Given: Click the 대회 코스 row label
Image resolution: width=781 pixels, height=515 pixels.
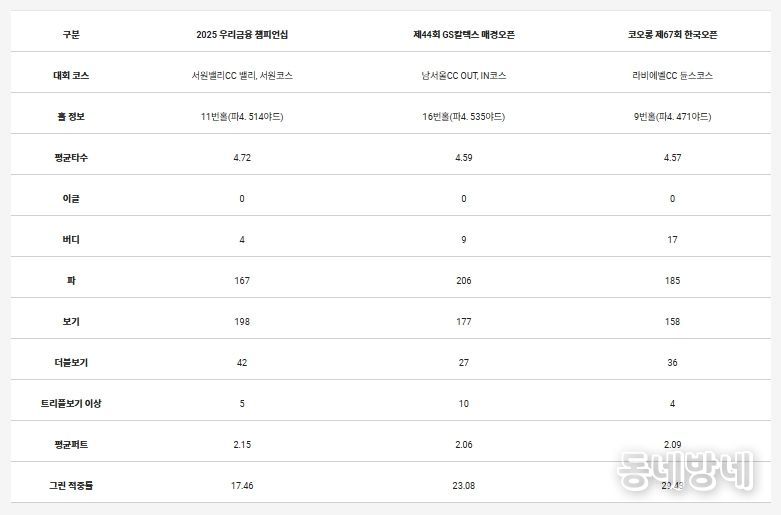Looking at the screenshot, I should (x=70, y=75).
